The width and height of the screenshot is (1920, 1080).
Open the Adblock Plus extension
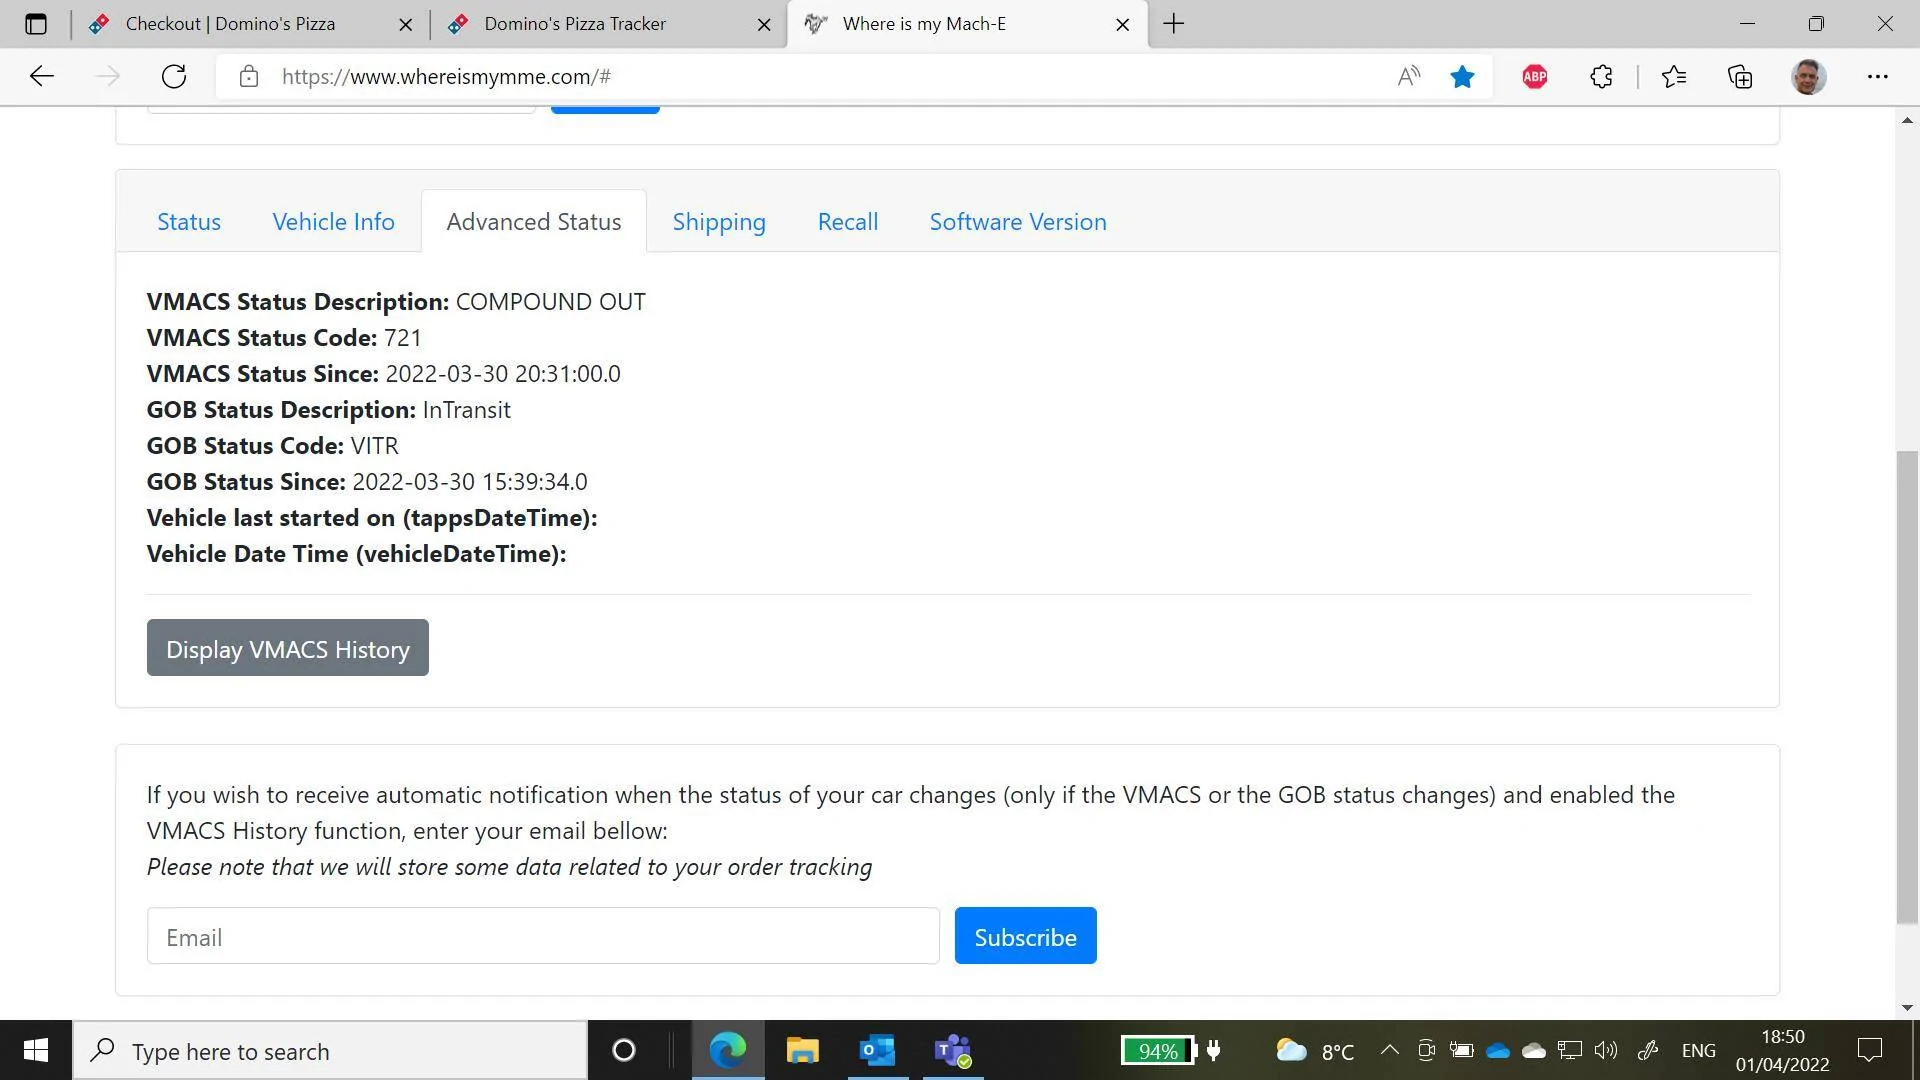[x=1534, y=77]
